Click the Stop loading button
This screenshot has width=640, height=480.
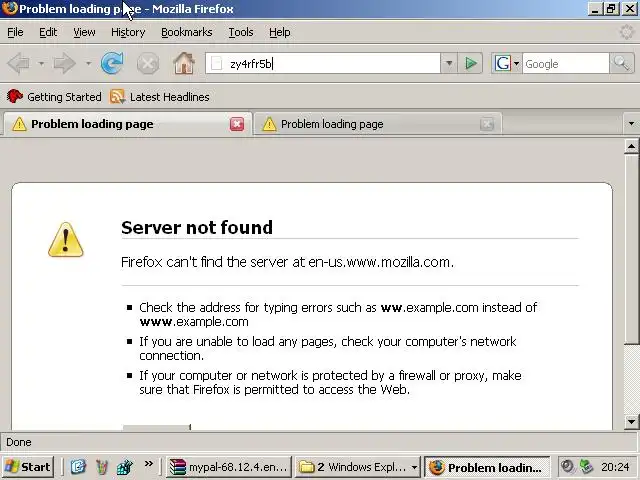tap(148, 64)
